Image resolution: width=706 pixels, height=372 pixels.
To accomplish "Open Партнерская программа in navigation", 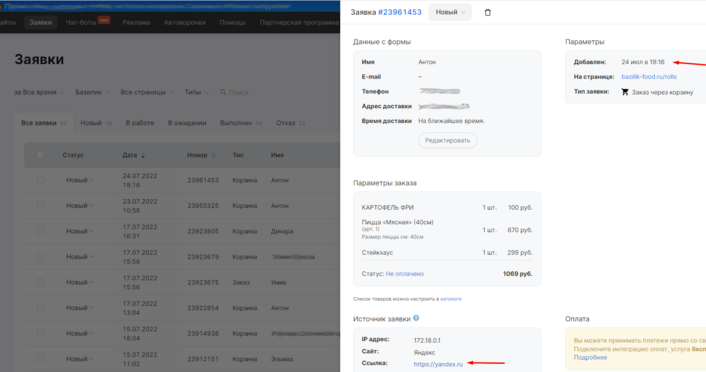I will tap(299, 22).
